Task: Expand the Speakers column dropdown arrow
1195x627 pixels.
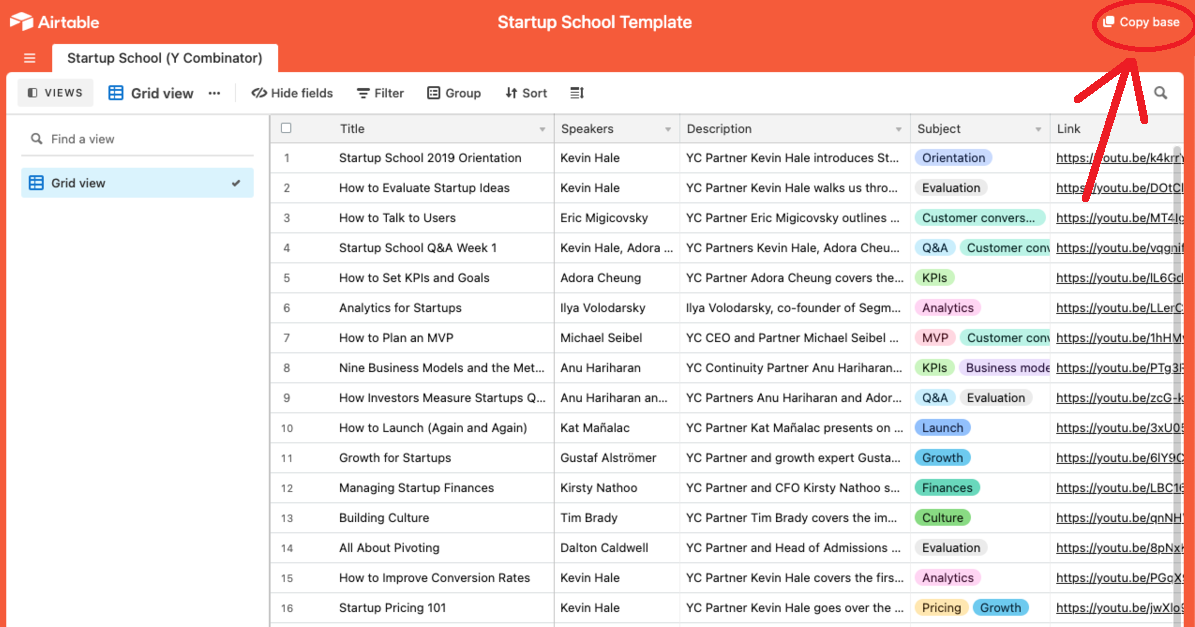Action: click(x=668, y=130)
